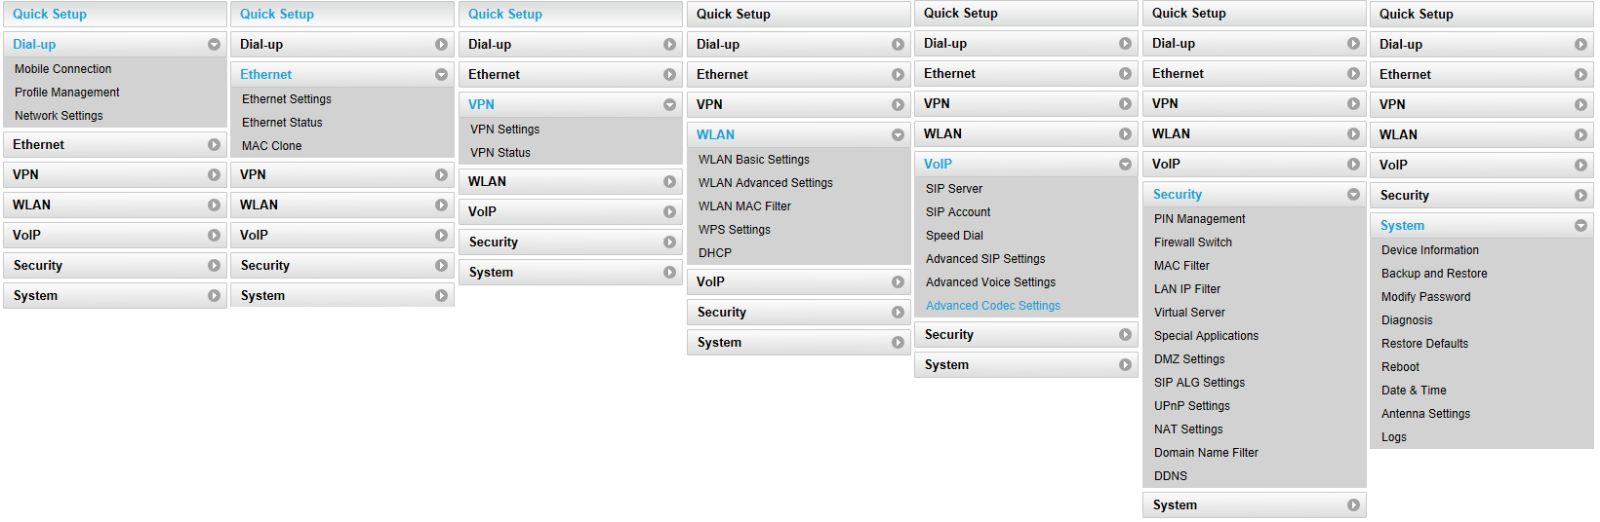Click the down-arrow icon beside highlighted Dial-up
The width and height of the screenshot is (1600, 522).
coord(214,45)
